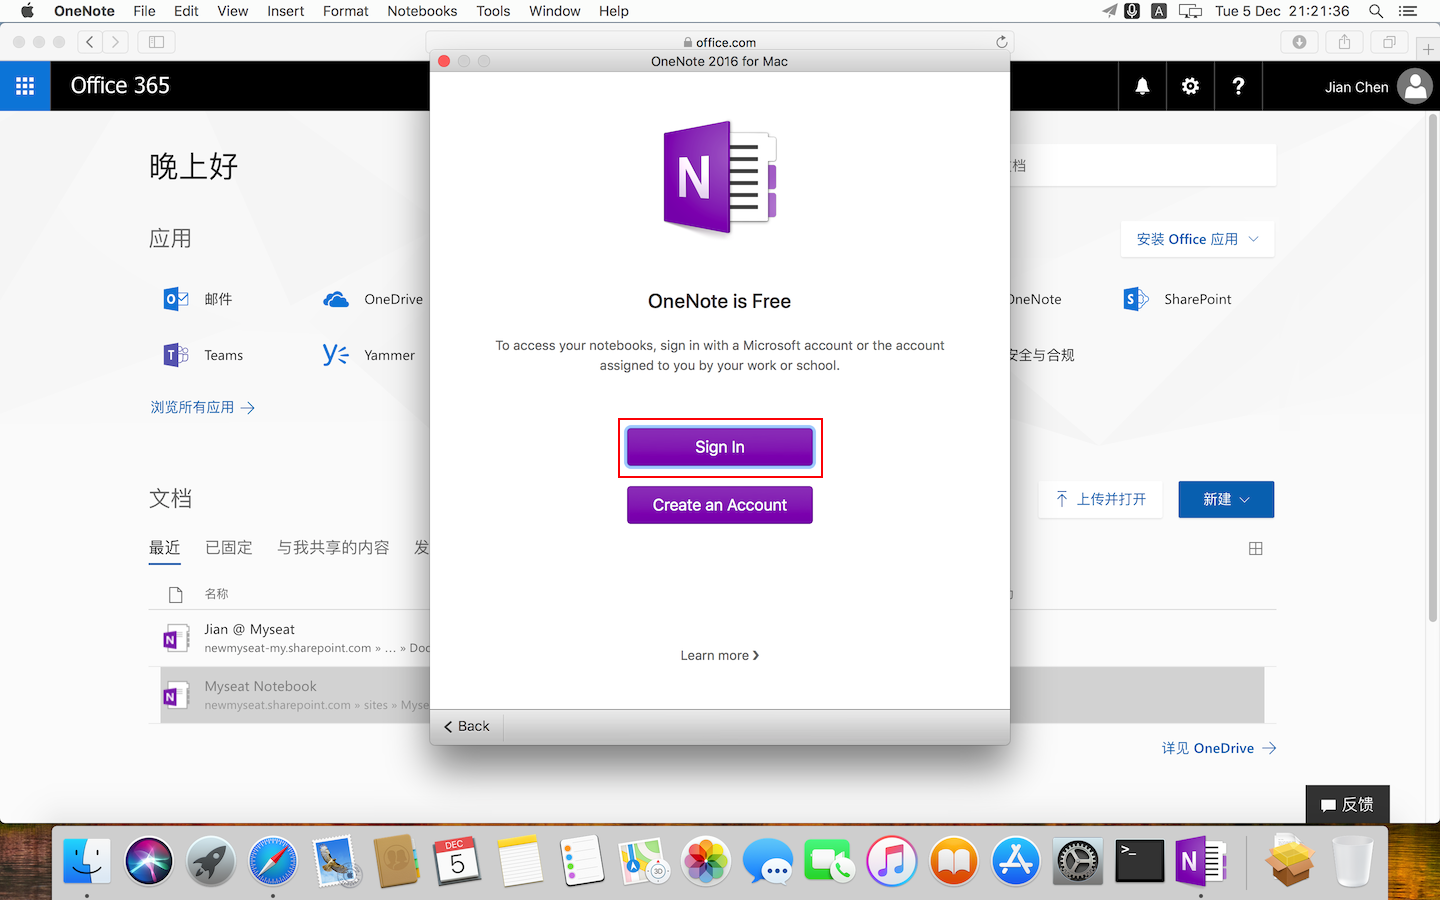This screenshot has width=1440, height=900.
Task: Open the Insert menu
Action: click(285, 11)
